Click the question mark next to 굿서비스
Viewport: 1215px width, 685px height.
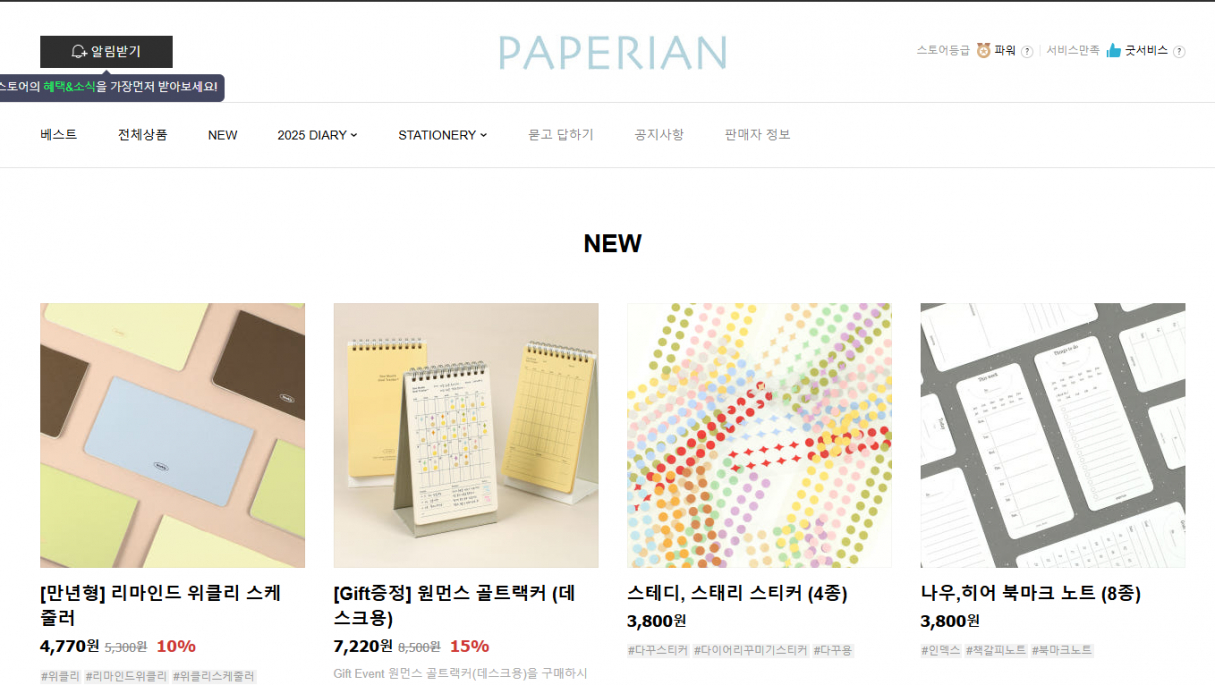[1179, 51]
